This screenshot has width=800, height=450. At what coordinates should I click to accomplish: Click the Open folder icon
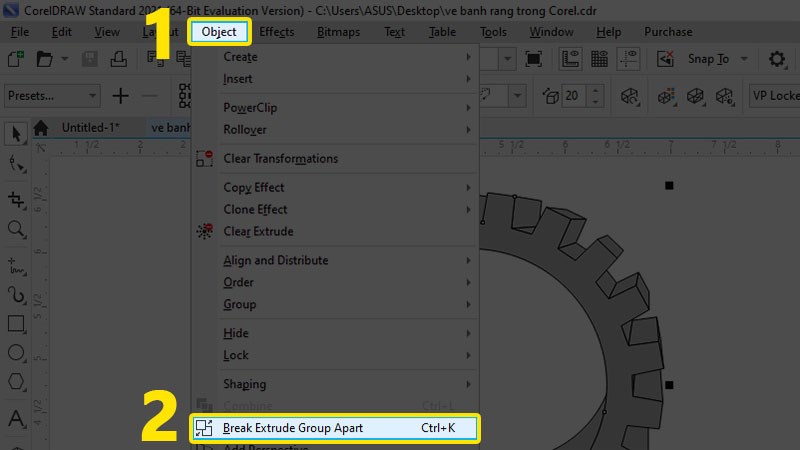(x=44, y=59)
